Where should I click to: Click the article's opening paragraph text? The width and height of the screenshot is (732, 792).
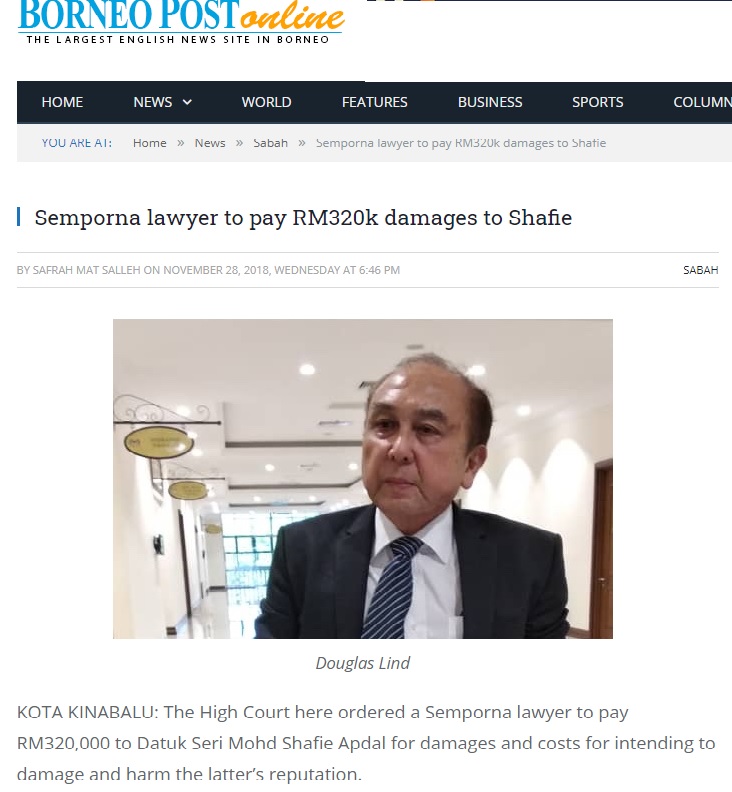(x=366, y=743)
